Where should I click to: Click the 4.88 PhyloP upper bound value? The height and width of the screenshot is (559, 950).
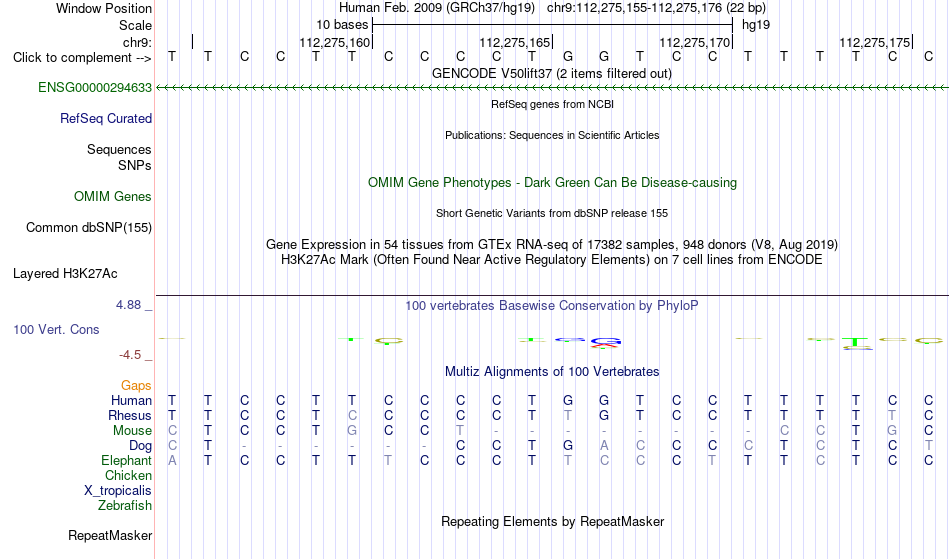[x=128, y=305]
